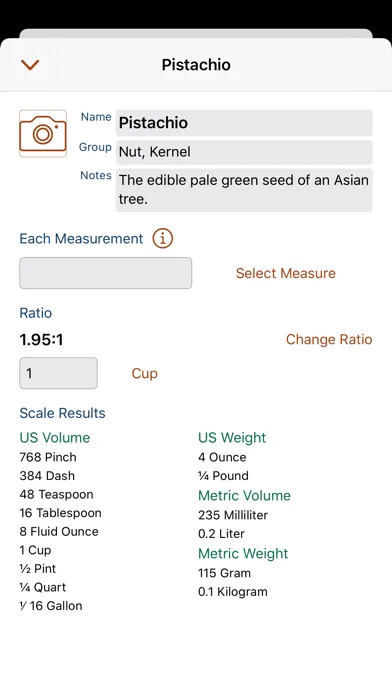Select the 115 Gram result
The height and width of the screenshot is (696, 392).
(x=224, y=573)
